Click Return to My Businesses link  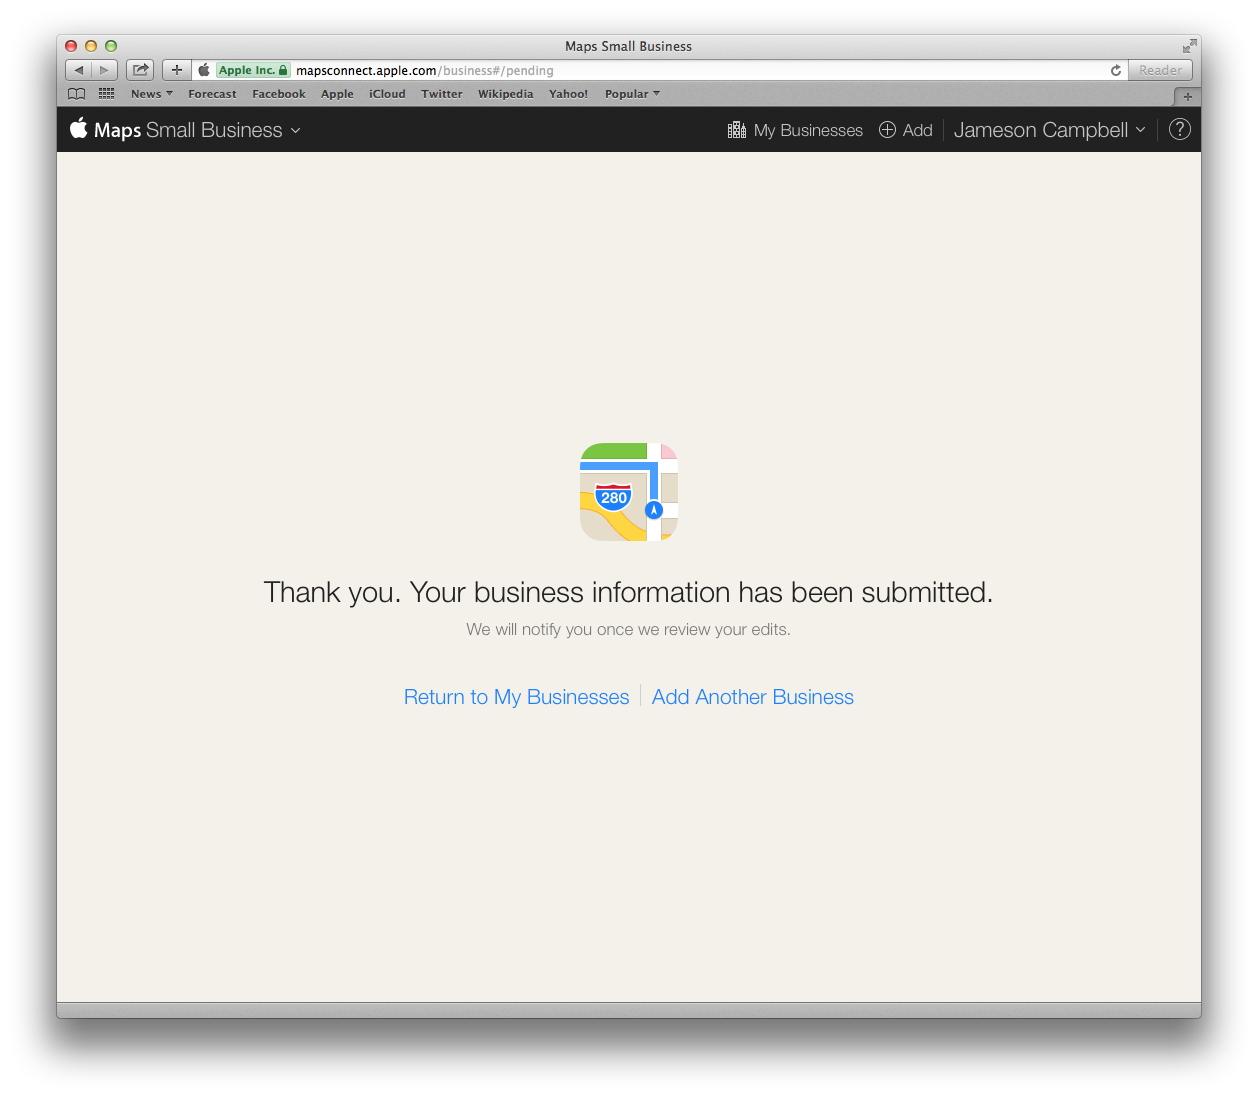pos(517,697)
